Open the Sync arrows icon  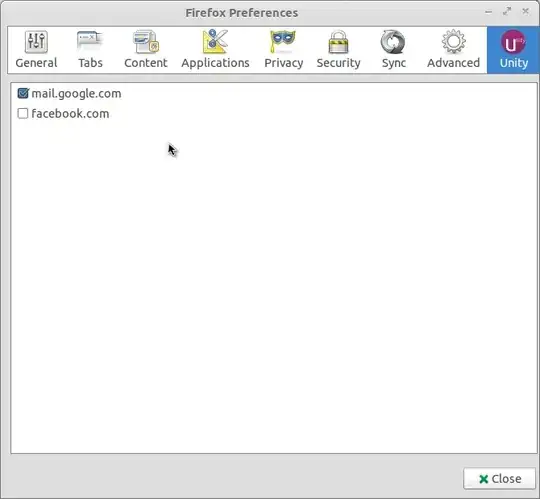pyautogui.click(x=393, y=42)
